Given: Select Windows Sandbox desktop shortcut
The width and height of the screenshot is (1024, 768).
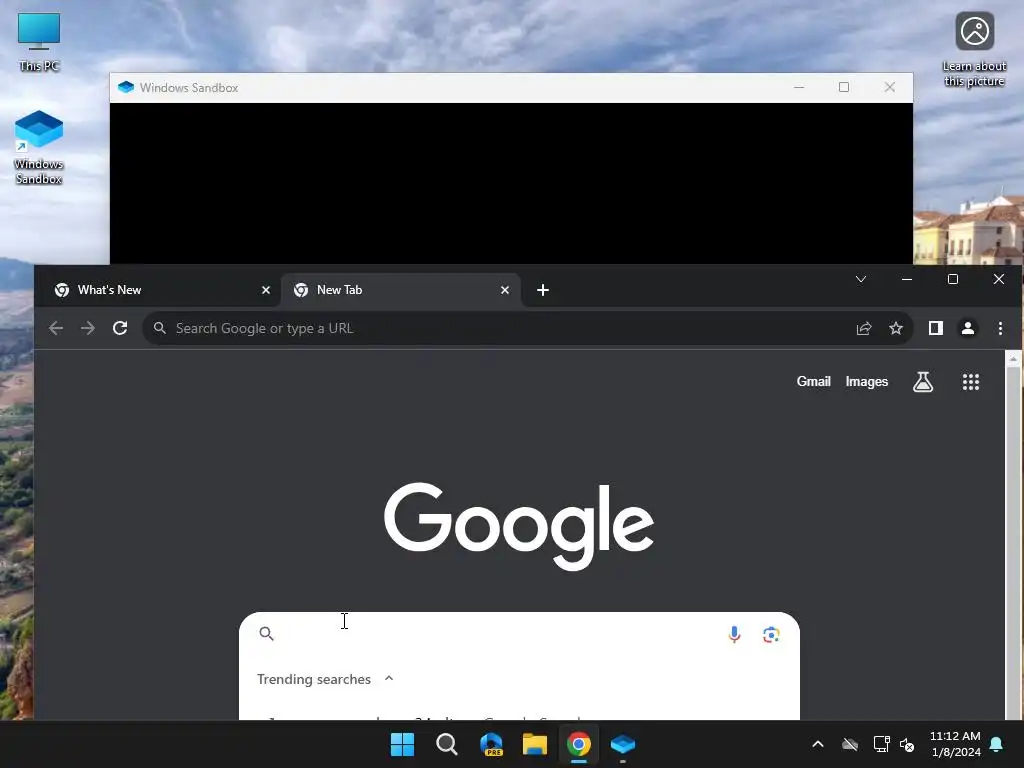Looking at the screenshot, I should click(x=39, y=148).
